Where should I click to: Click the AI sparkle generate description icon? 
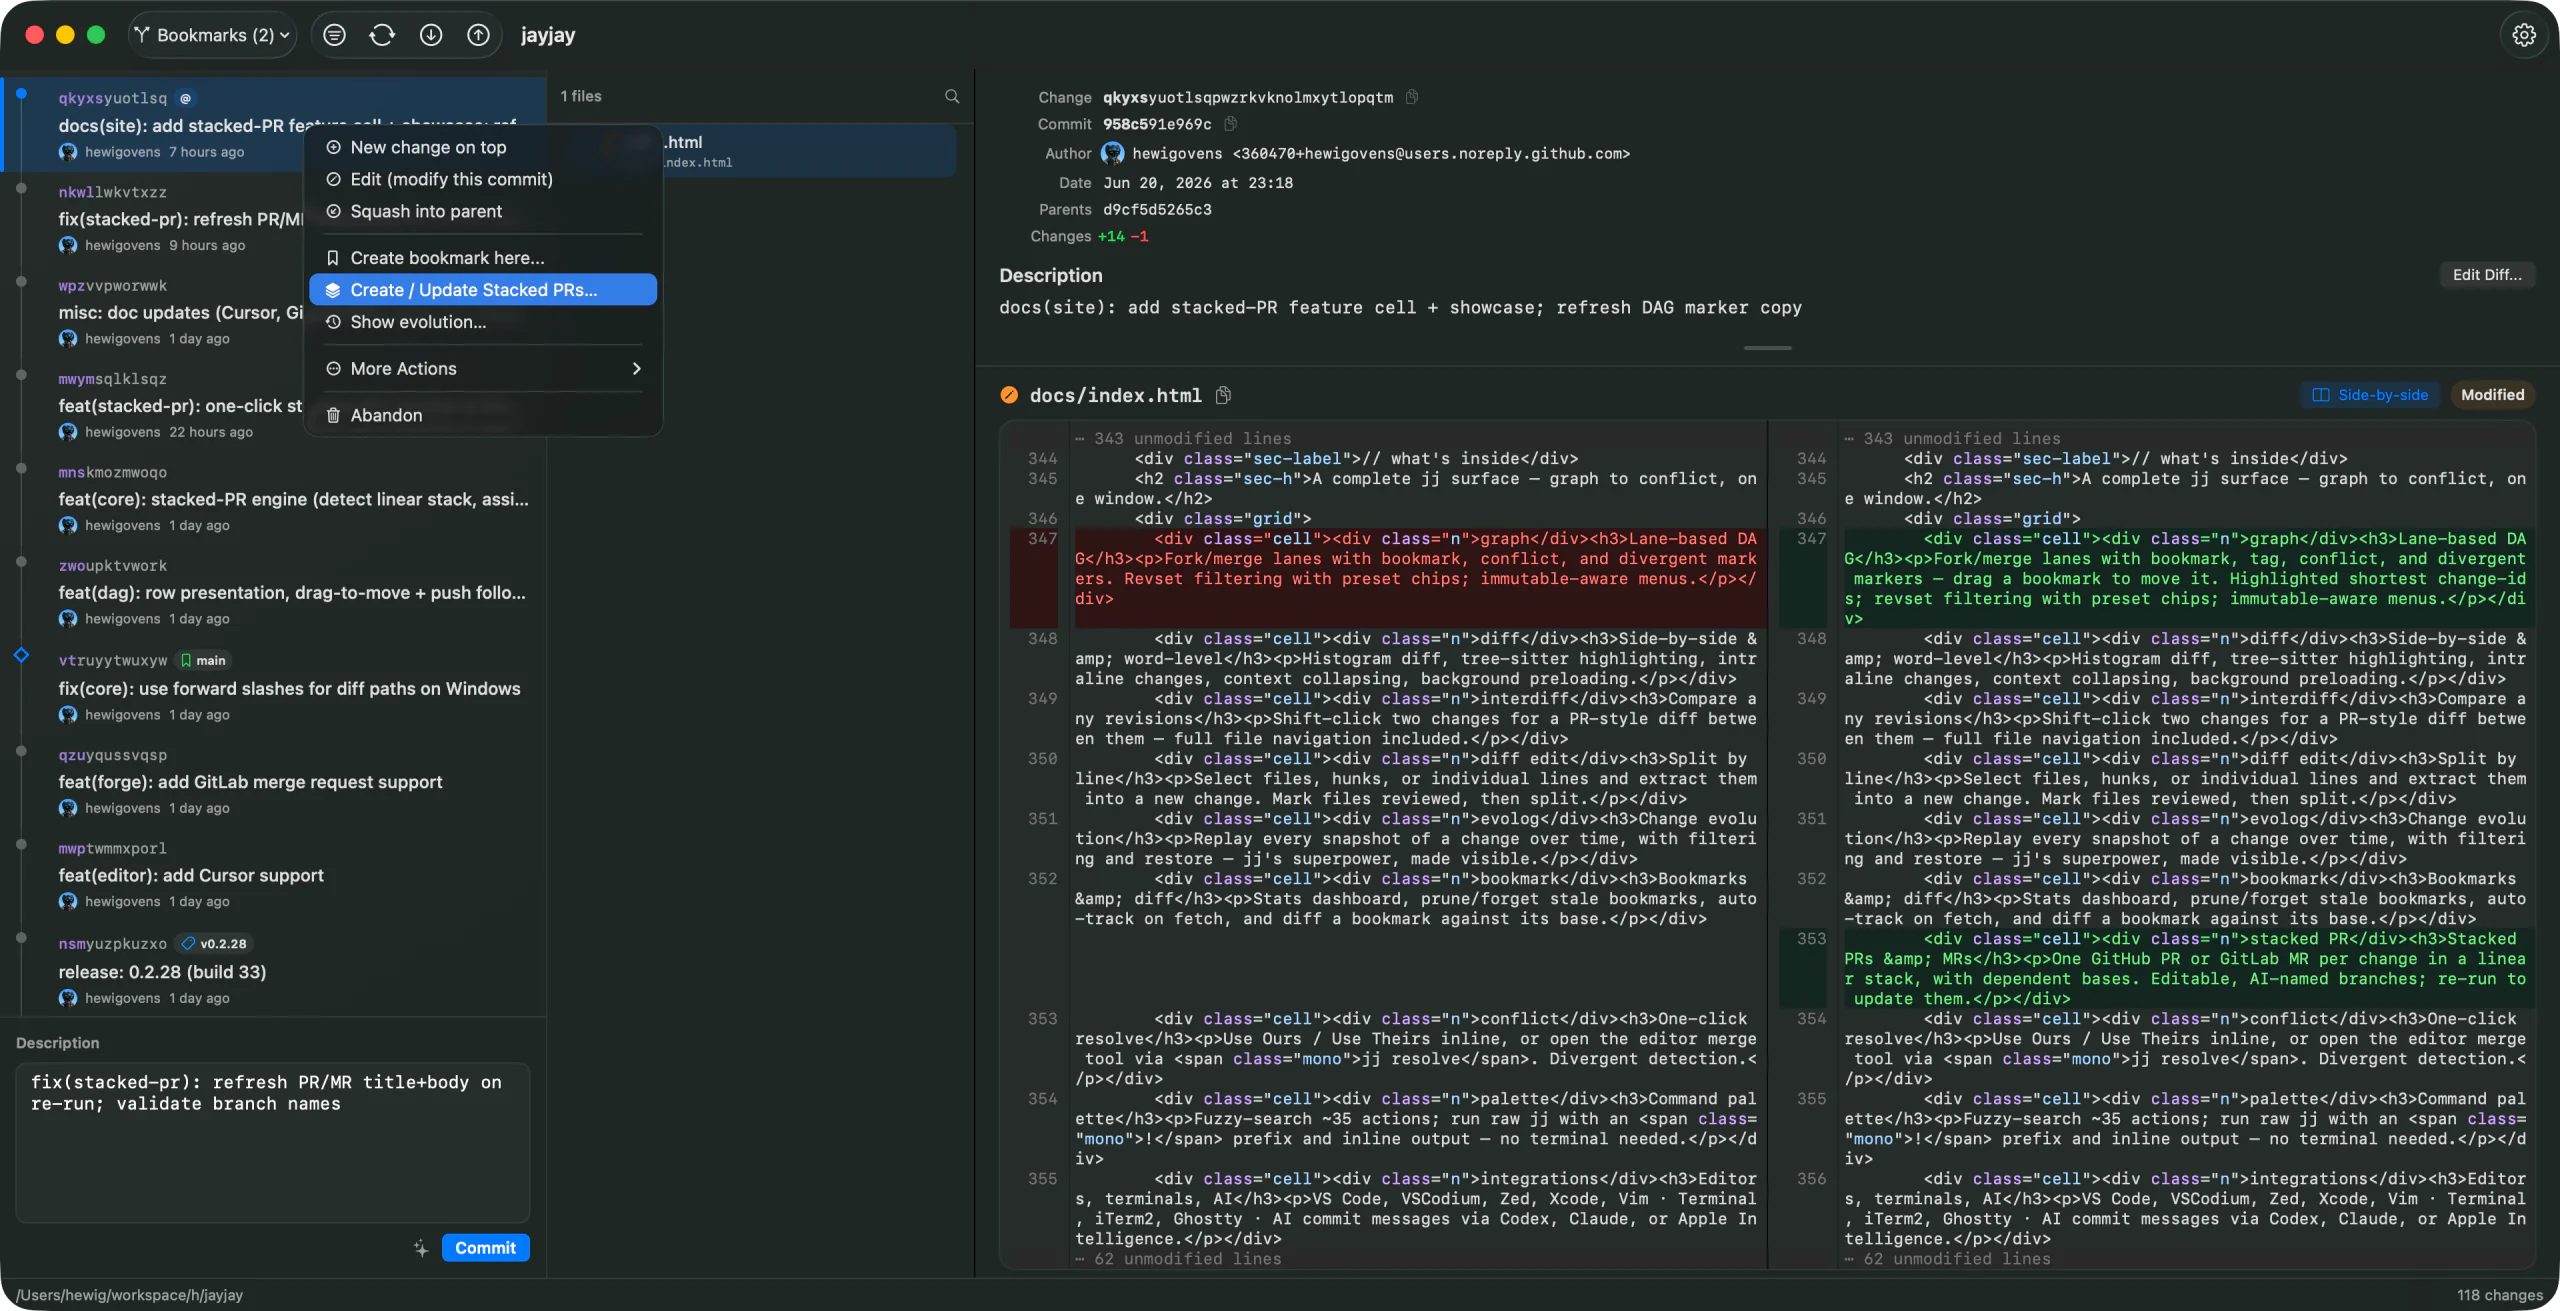click(x=421, y=1248)
